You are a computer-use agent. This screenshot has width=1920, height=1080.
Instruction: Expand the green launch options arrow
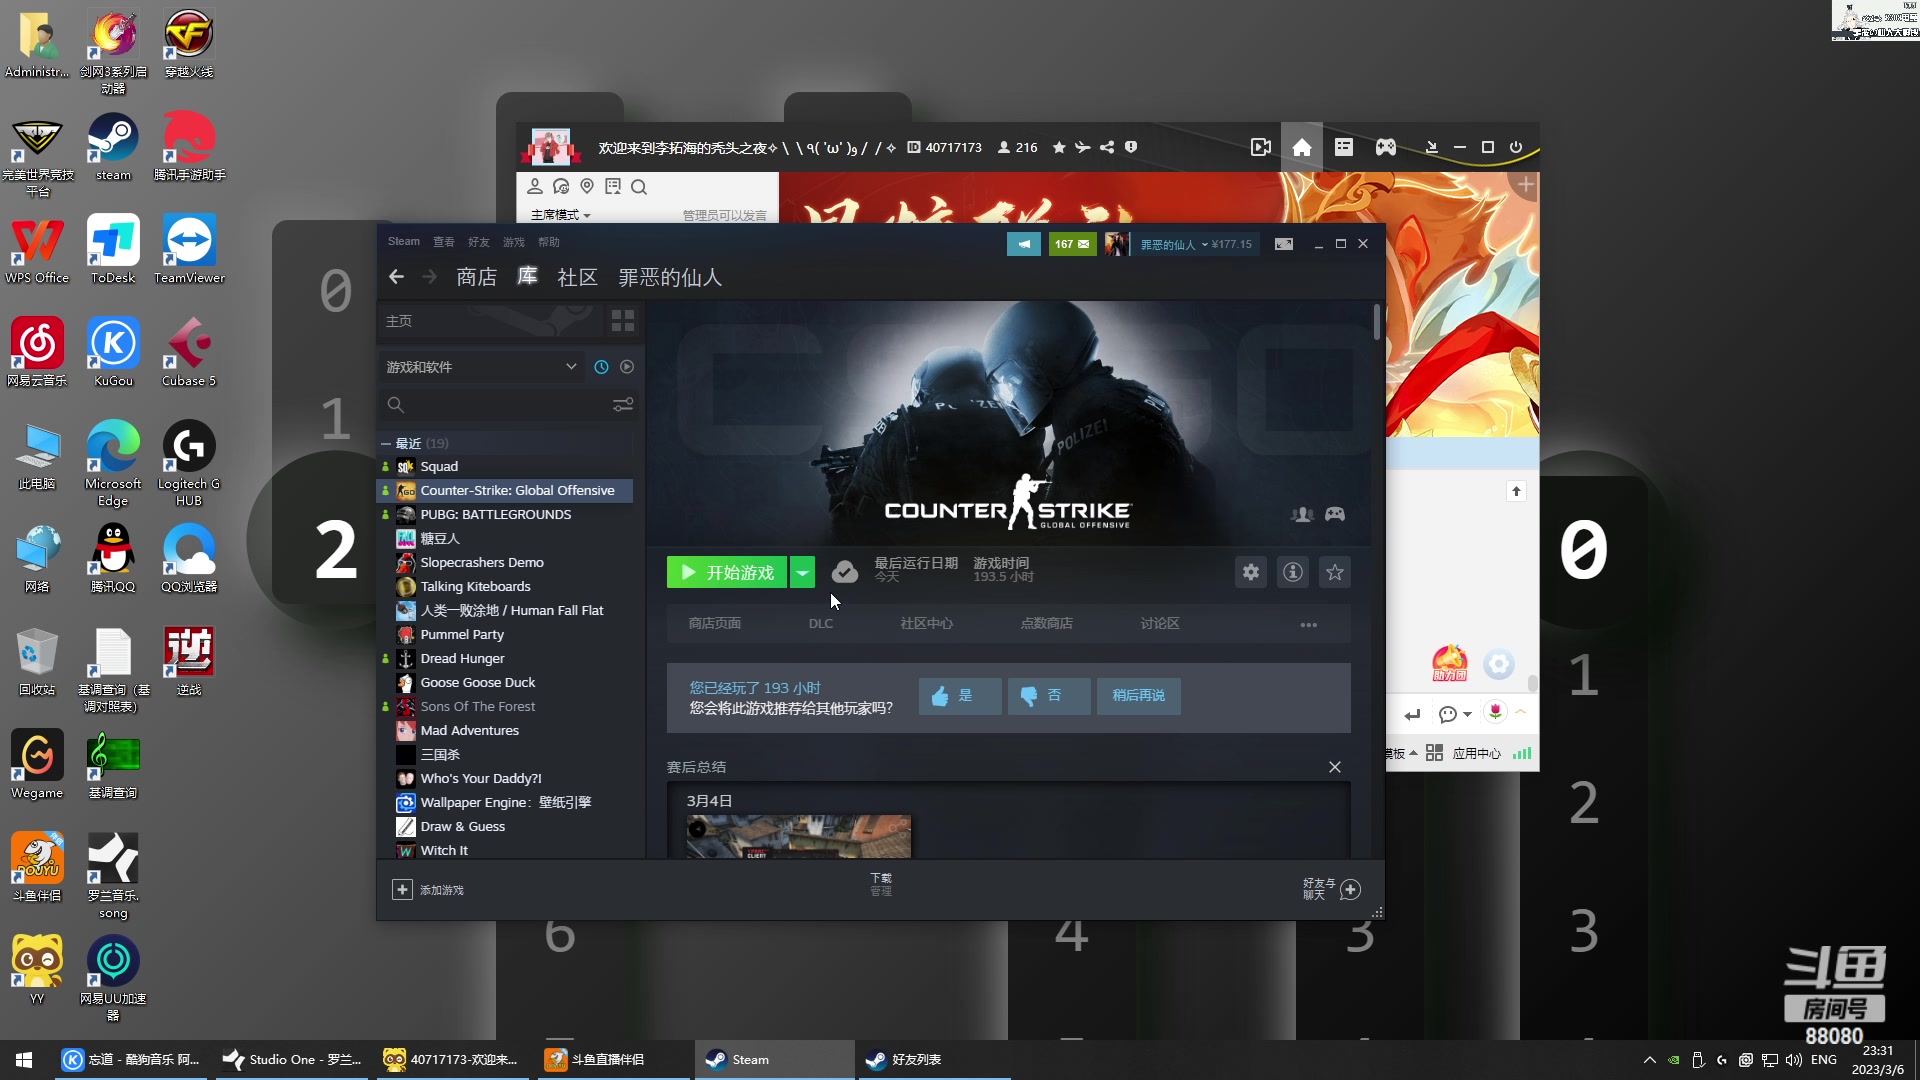pos(802,572)
